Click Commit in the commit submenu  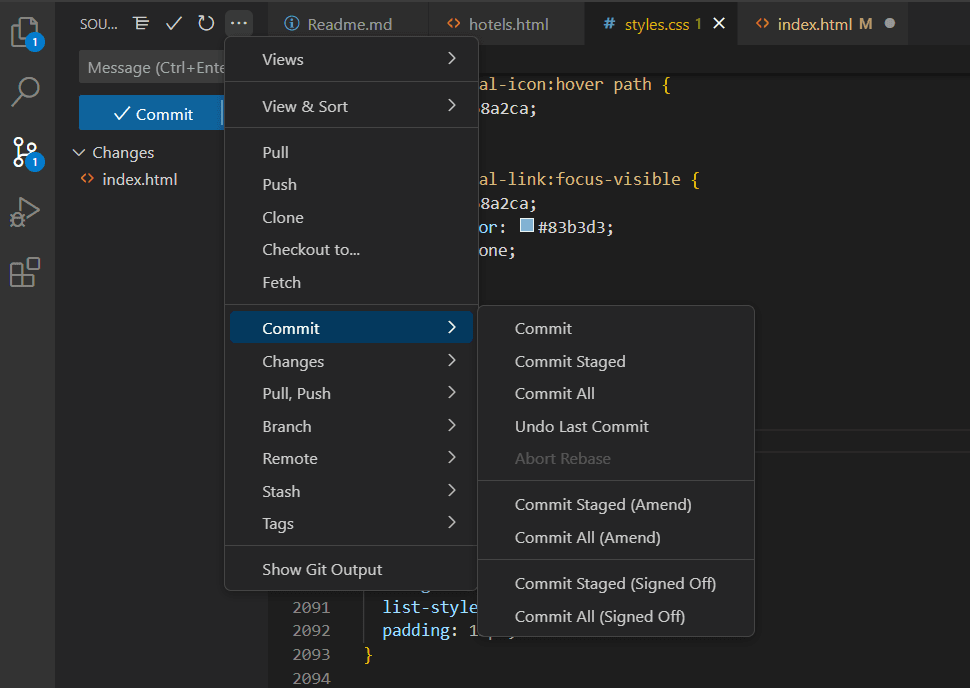[x=616, y=329]
